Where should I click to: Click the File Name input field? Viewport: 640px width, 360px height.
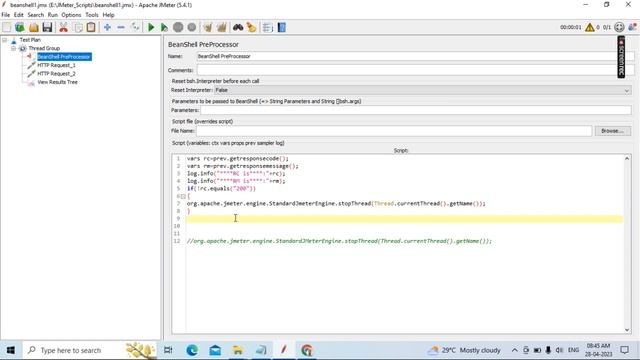394,131
